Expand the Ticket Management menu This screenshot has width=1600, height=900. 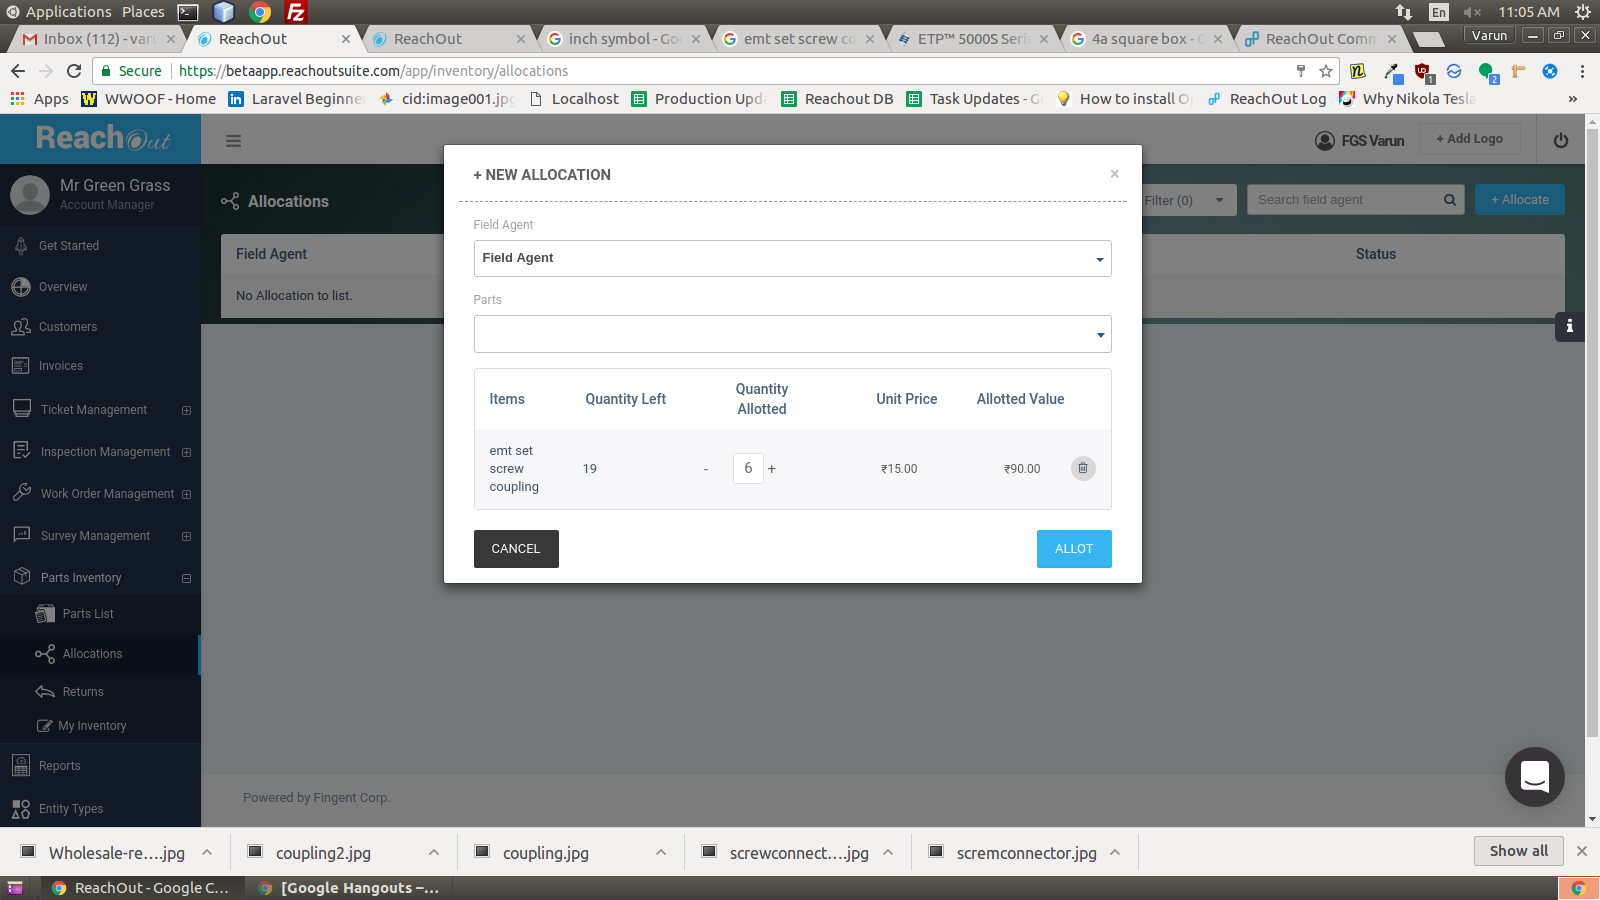point(186,410)
